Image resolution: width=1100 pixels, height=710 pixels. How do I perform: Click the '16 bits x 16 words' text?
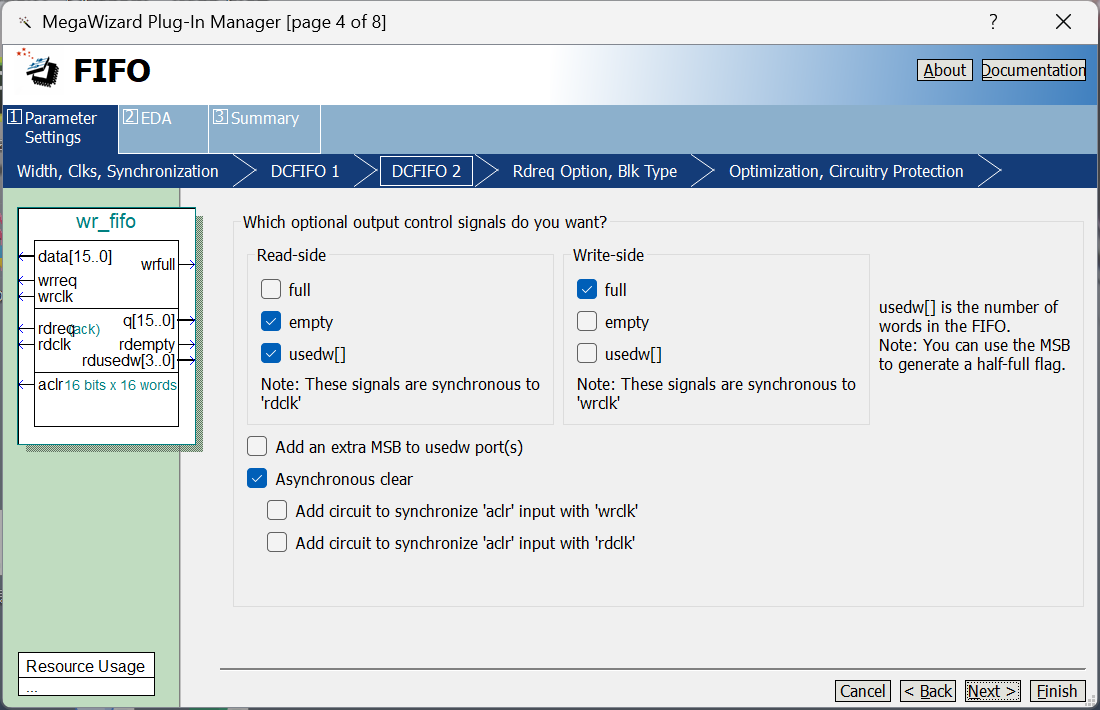click(x=121, y=385)
